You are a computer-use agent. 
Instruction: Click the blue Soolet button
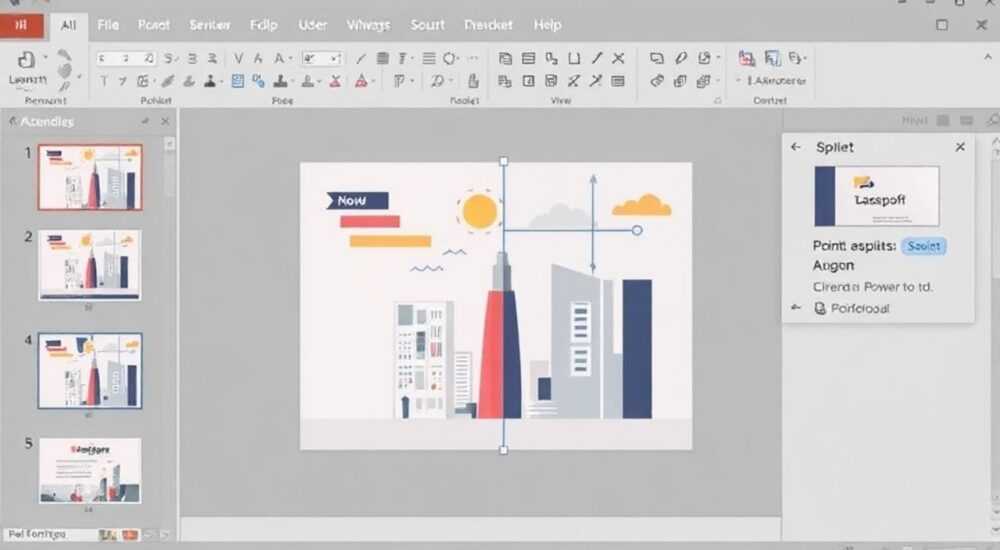point(923,246)
